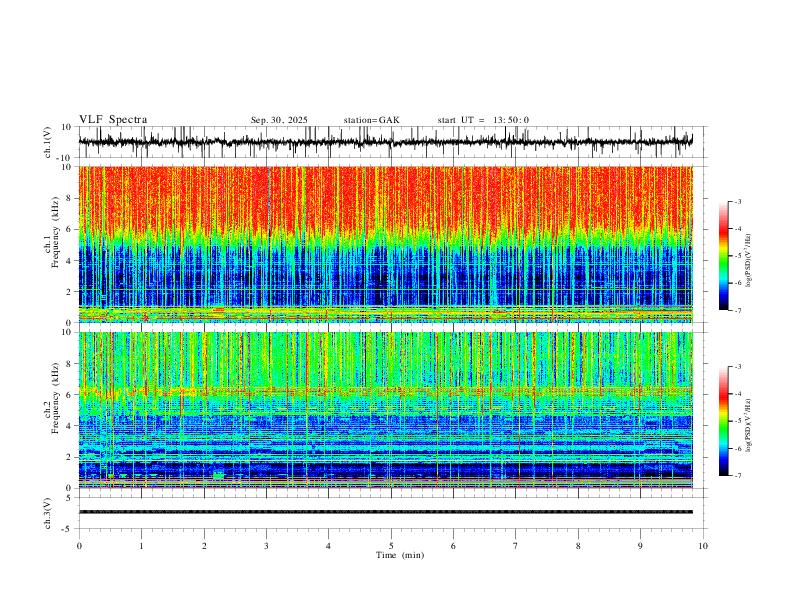Click time axis tick label '10'
Screen dimensions: 792x612
[703, 546]
